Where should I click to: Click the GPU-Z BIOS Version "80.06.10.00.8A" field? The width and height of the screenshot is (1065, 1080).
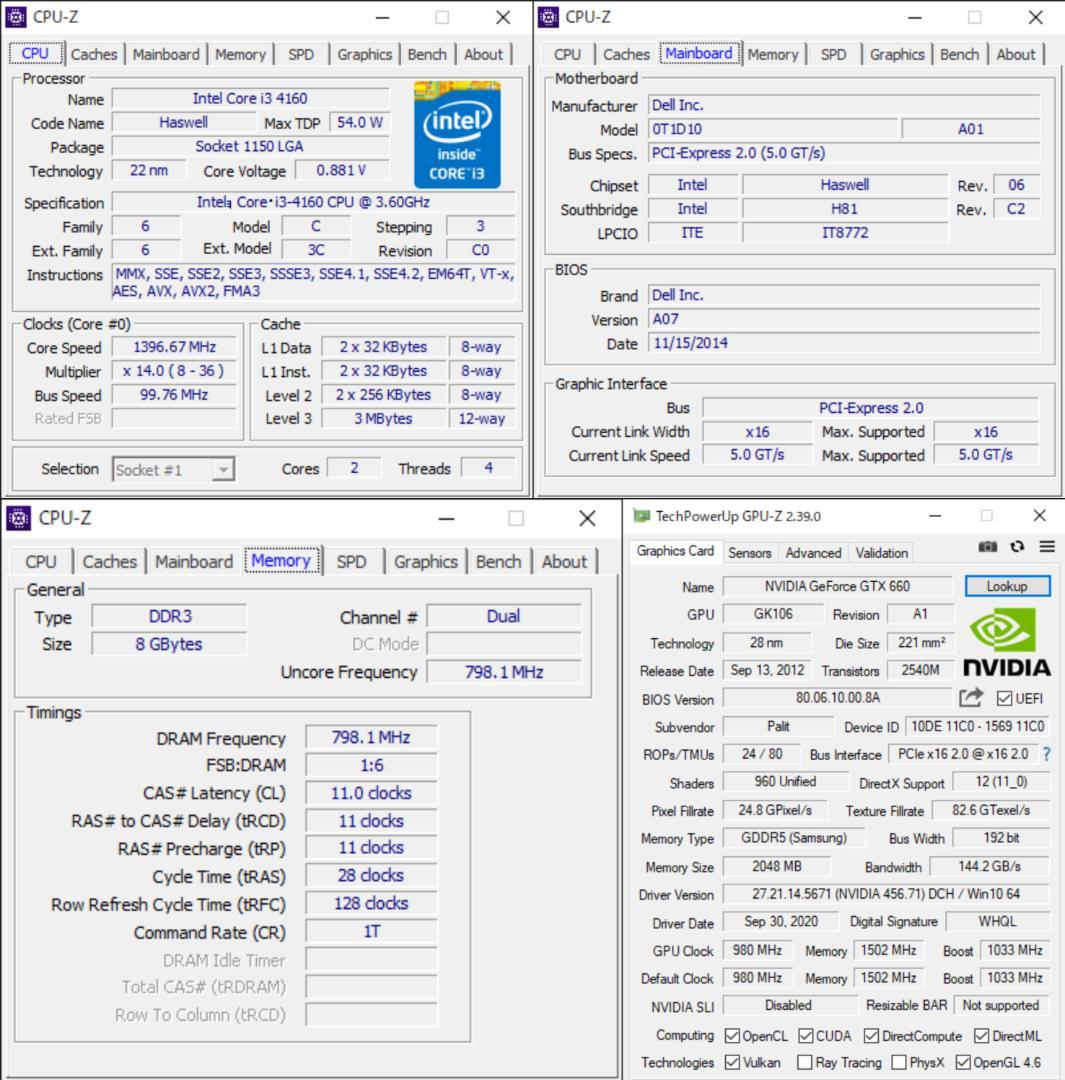[838, 698]
